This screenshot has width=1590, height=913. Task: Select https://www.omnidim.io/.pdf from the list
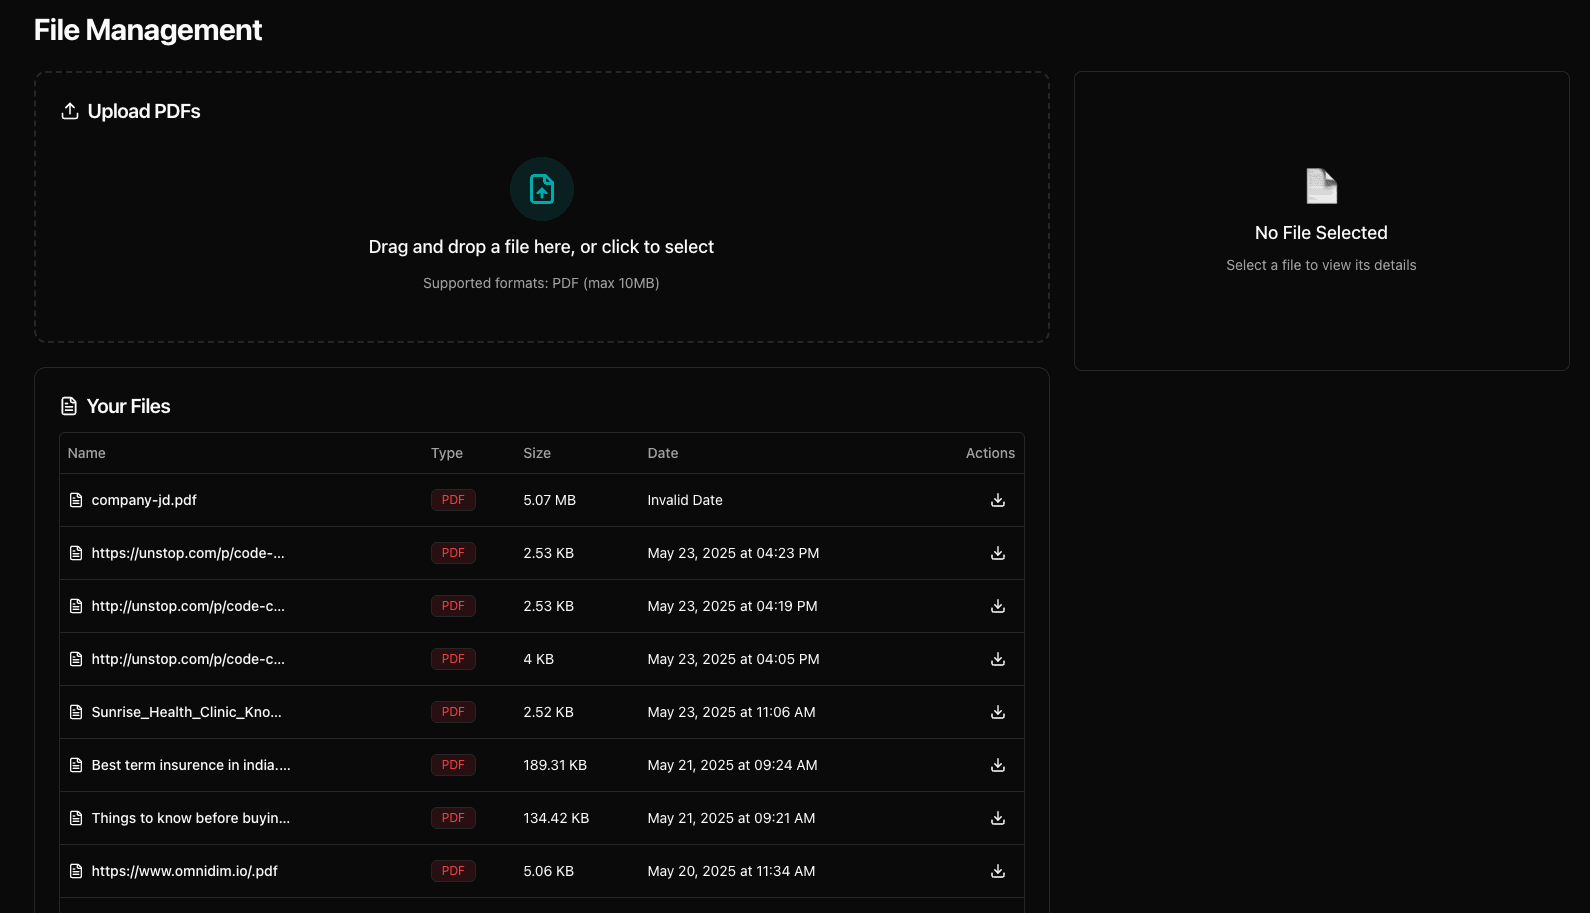click(x=184, y=871)
